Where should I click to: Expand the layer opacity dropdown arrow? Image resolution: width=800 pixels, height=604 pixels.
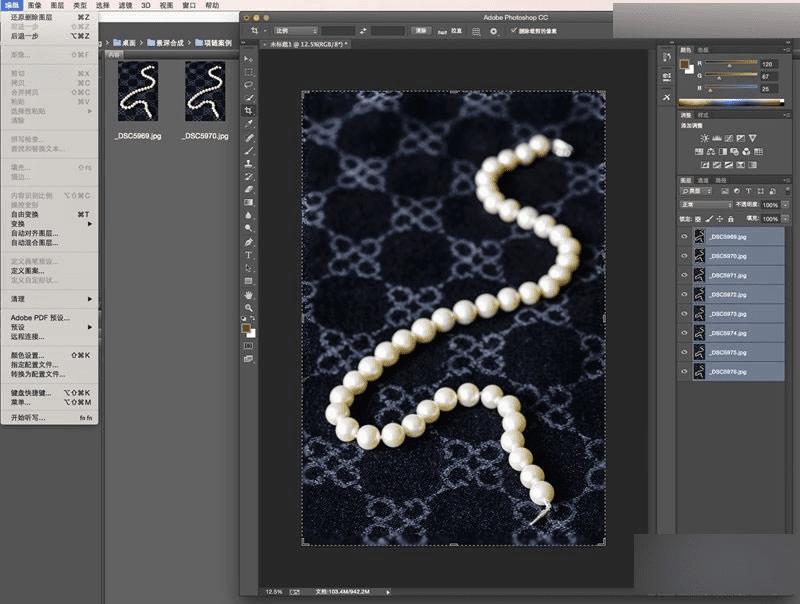coord(785,204)
